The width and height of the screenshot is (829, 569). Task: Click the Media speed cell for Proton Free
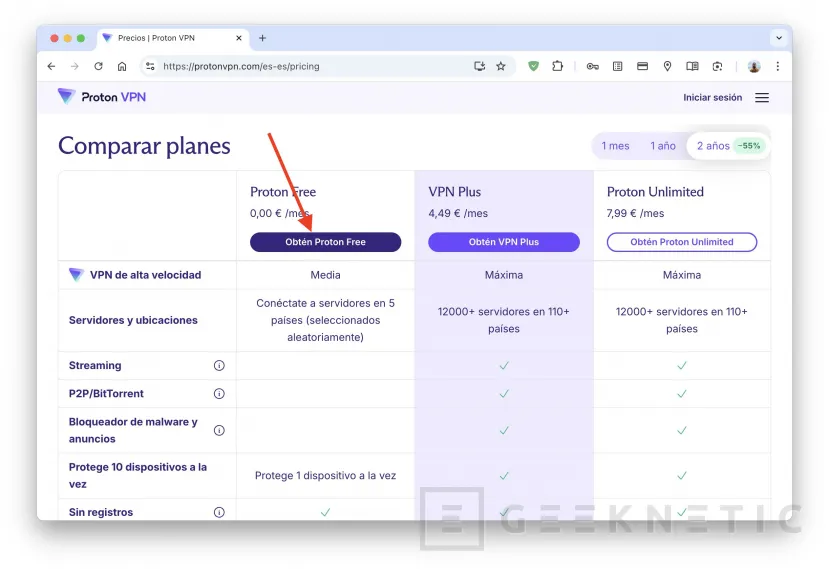(326, 275)
